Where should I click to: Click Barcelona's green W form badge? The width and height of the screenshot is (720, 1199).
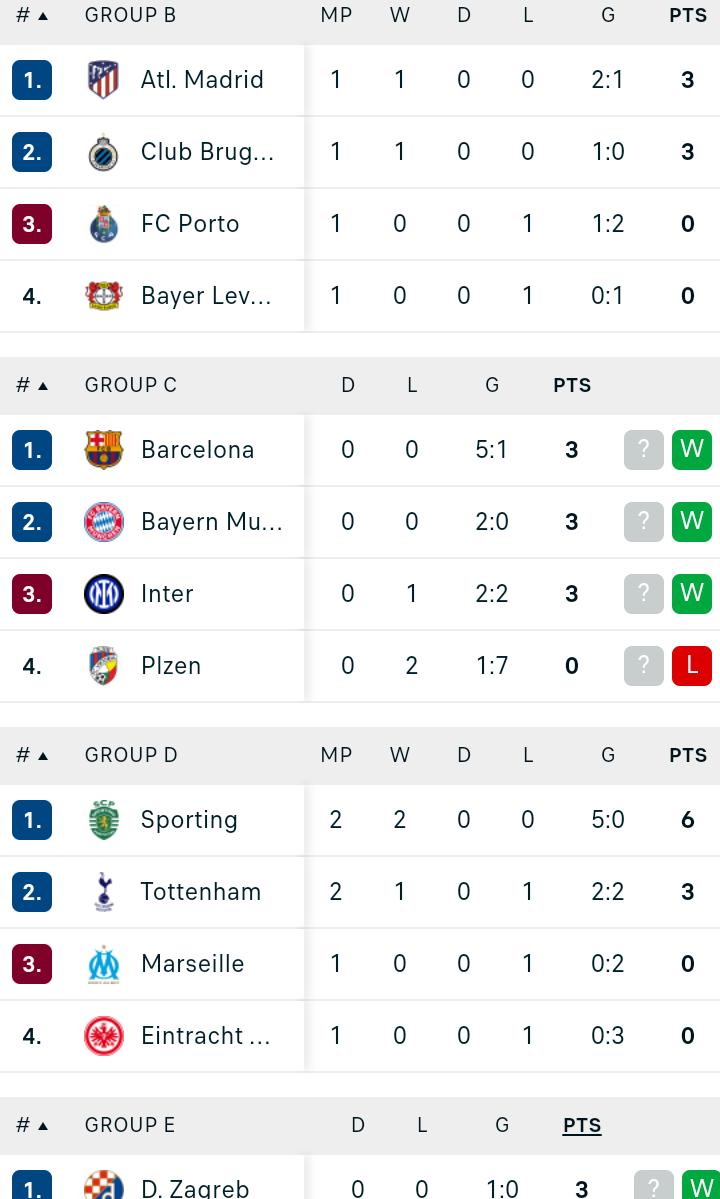coord(692,449)
